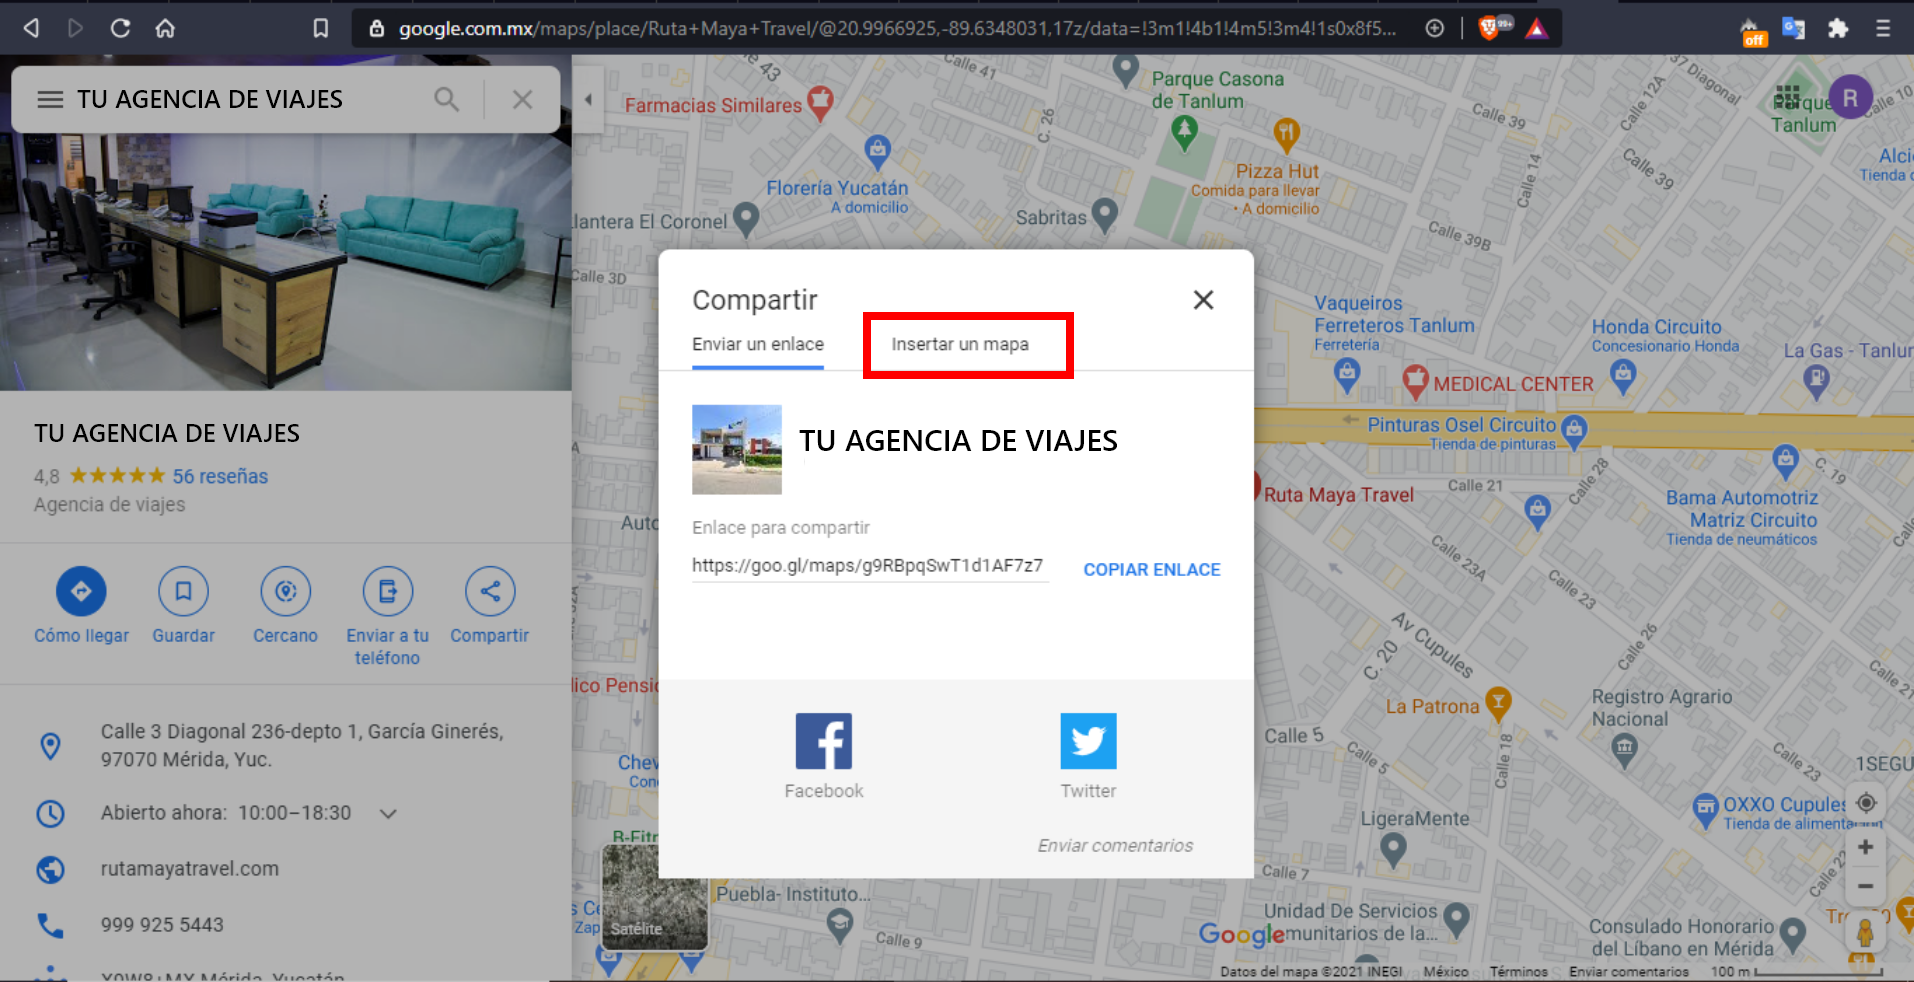The image size is (1914, 982).
Task: Expand the opening hours chevron
Action: click(388, 813)
